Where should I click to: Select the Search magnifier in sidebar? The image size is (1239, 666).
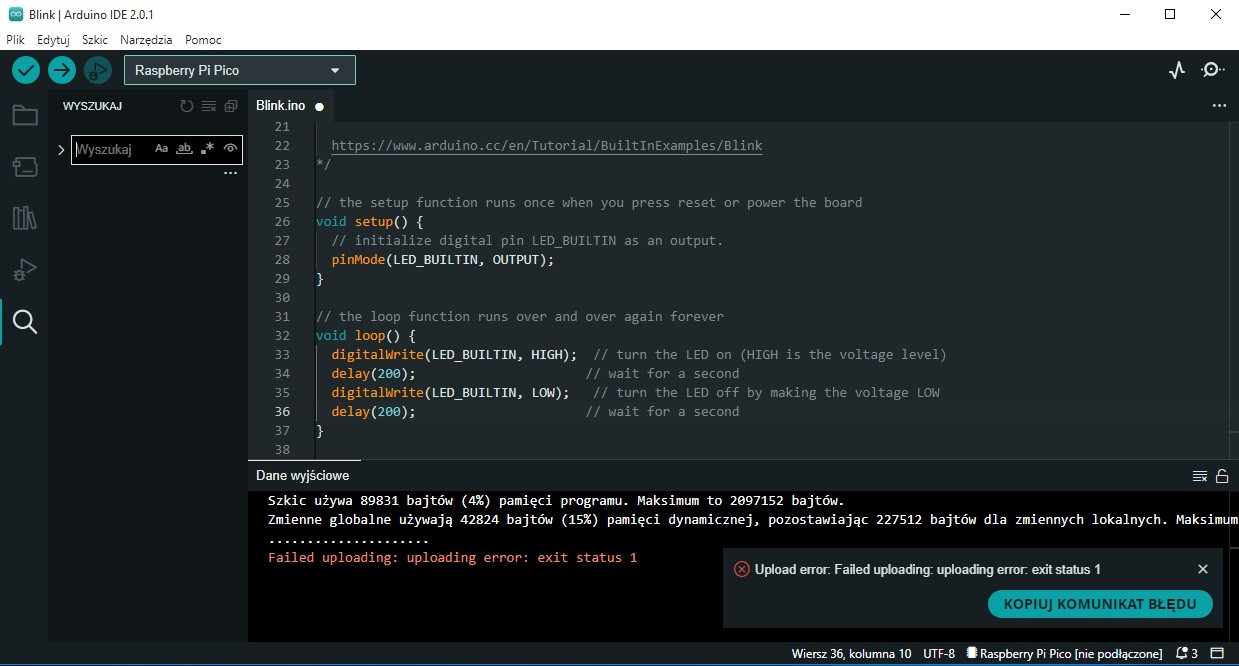(25, 321)
